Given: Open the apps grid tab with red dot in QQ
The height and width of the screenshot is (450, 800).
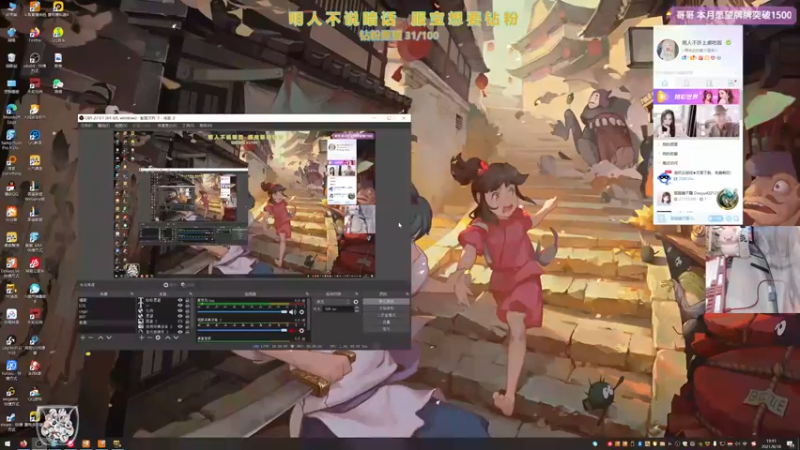Looking at the screenshot, I should (x=731, y=83).
